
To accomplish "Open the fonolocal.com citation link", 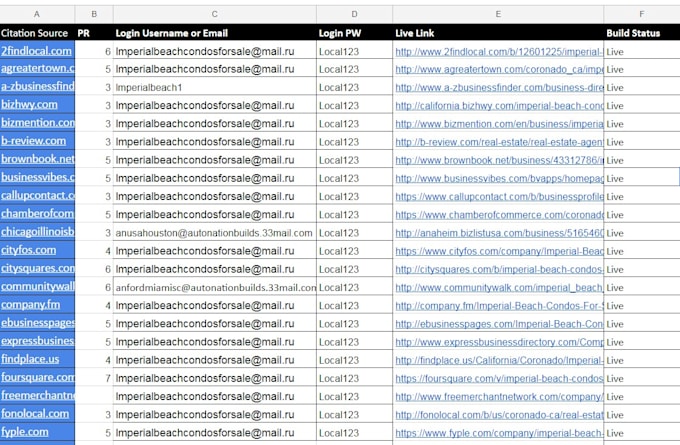I will [35, 414].
